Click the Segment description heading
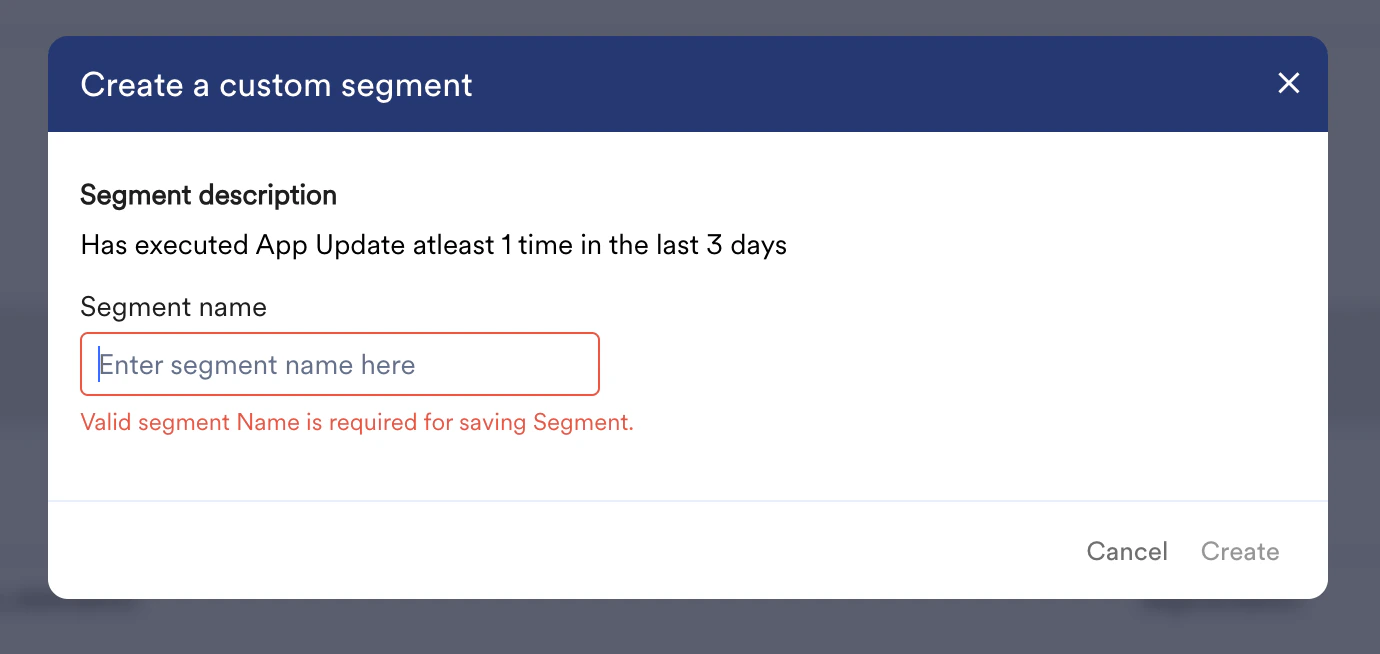1380x654 pixels. coord(208,194)
